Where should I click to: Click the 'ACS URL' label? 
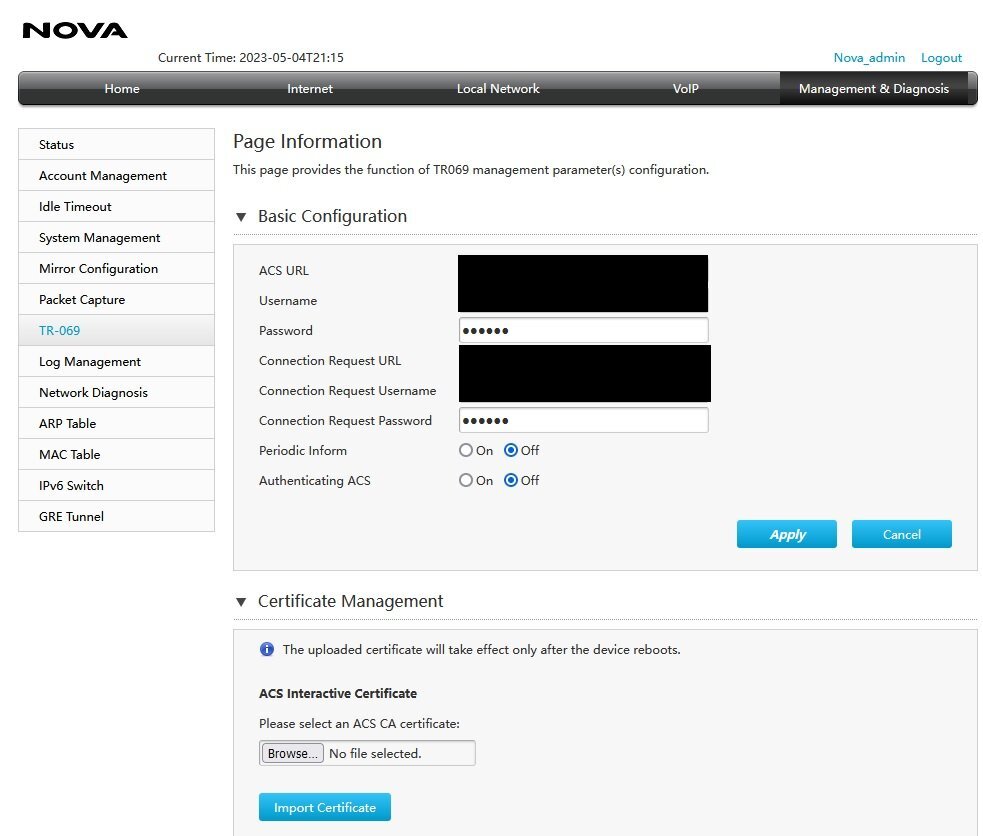(283, 271)
